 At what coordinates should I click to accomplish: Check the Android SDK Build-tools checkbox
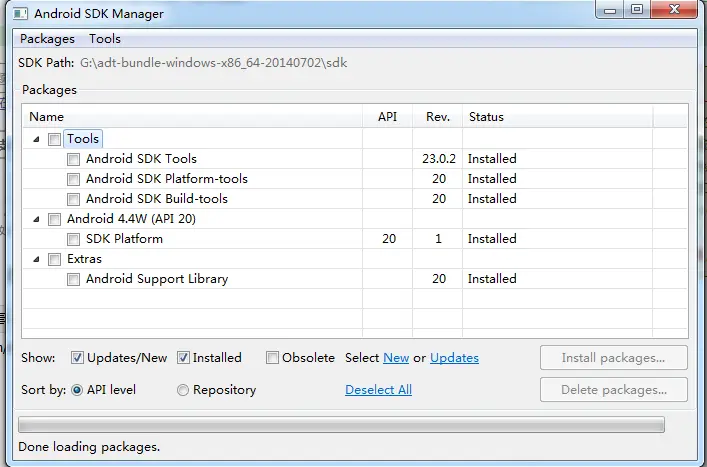pyautogui.click(x=73, y=199)
